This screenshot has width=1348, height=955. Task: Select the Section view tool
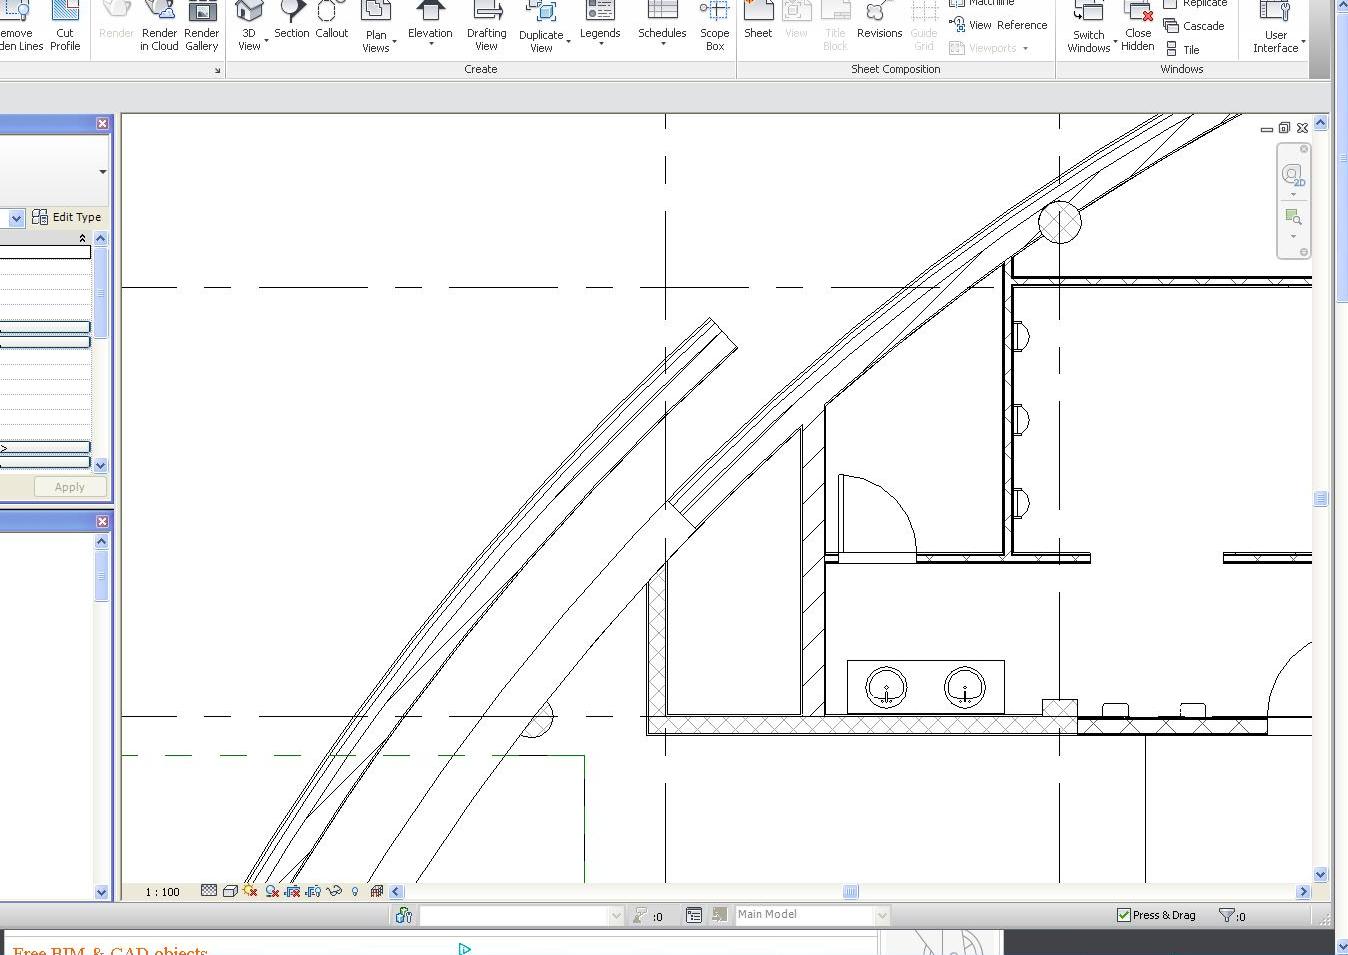tap(292, 21)
